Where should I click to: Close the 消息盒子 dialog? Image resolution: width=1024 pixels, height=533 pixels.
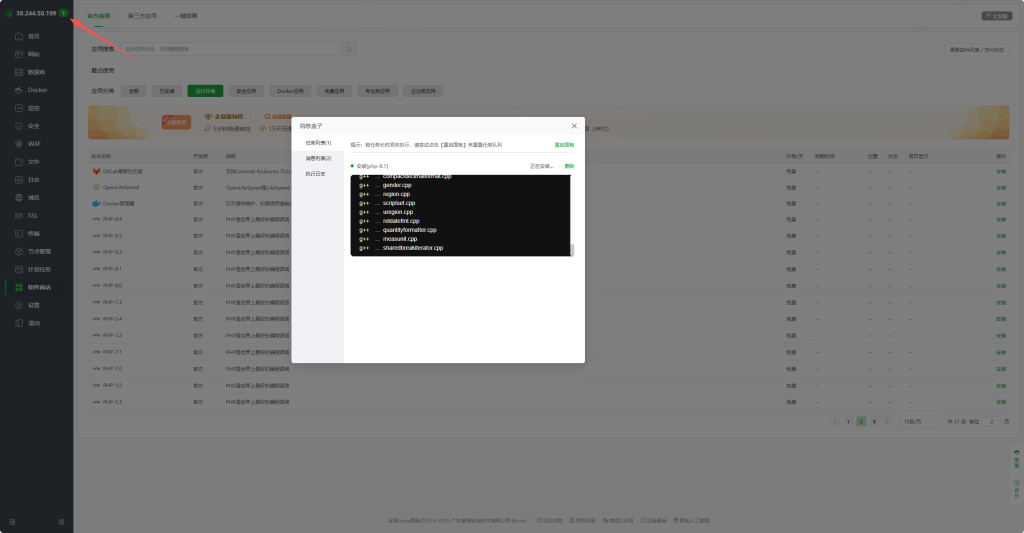click(x=574, y=126)
